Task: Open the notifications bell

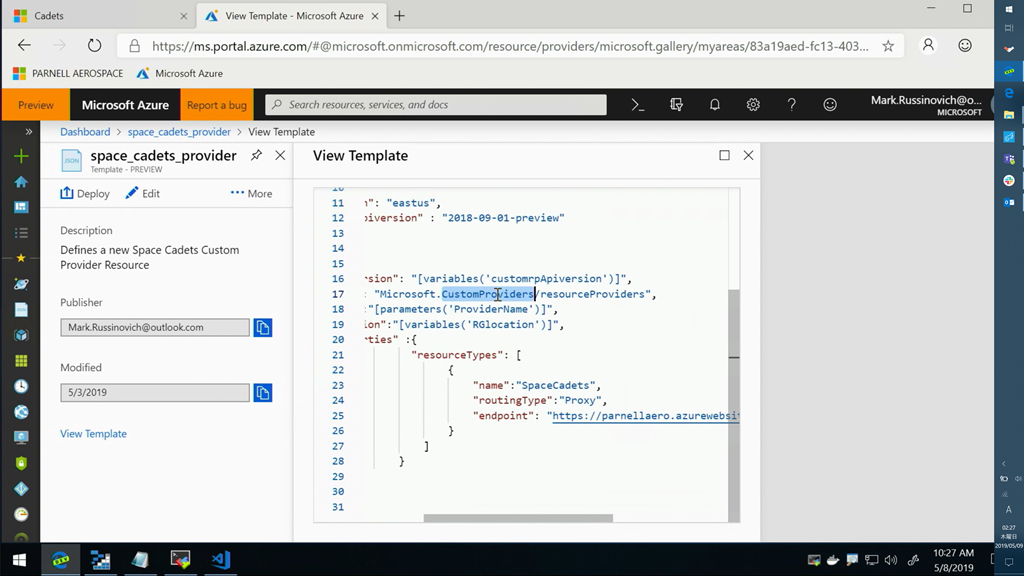Action: click(715, 105)
